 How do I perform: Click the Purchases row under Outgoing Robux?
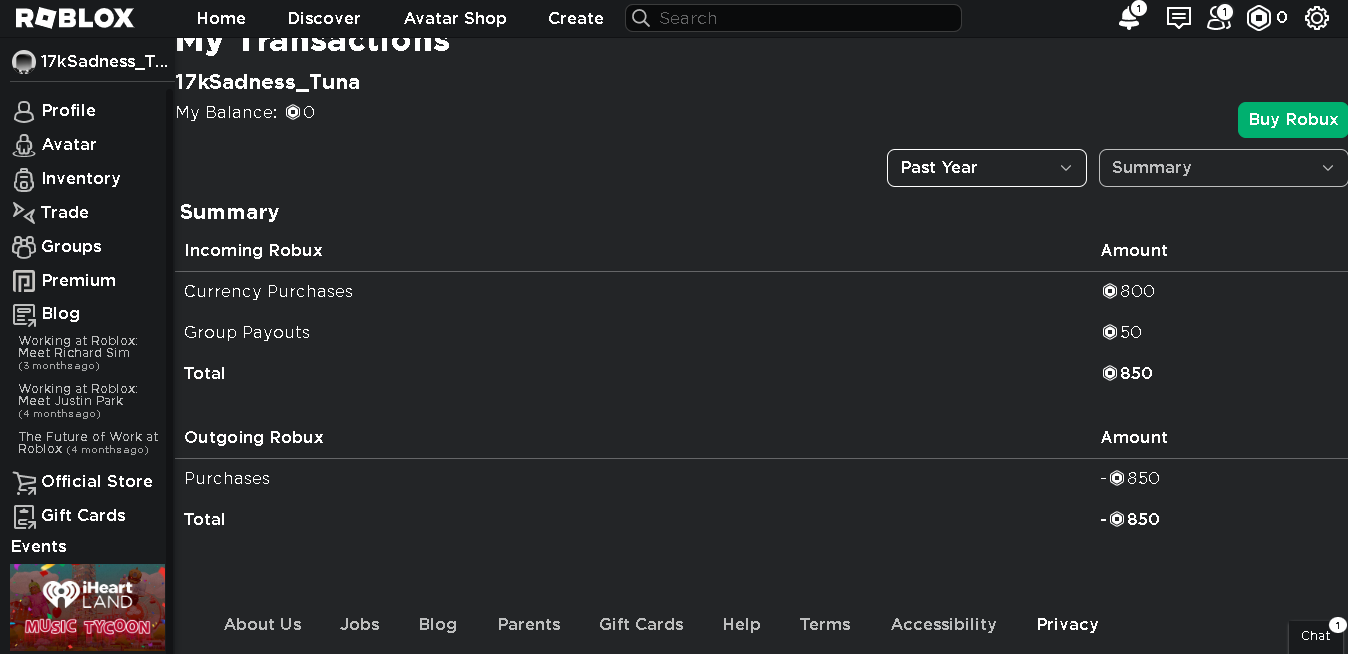(x=227, y=479)
